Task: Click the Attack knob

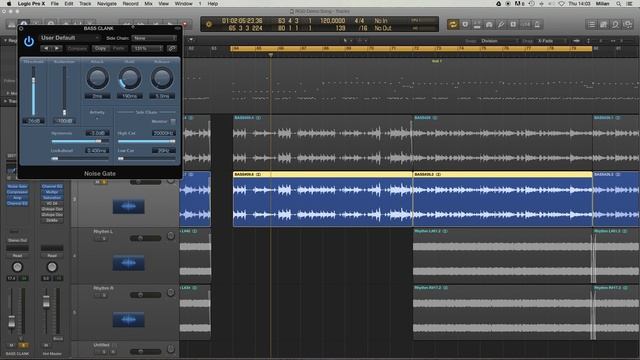Action: [98, 78]
